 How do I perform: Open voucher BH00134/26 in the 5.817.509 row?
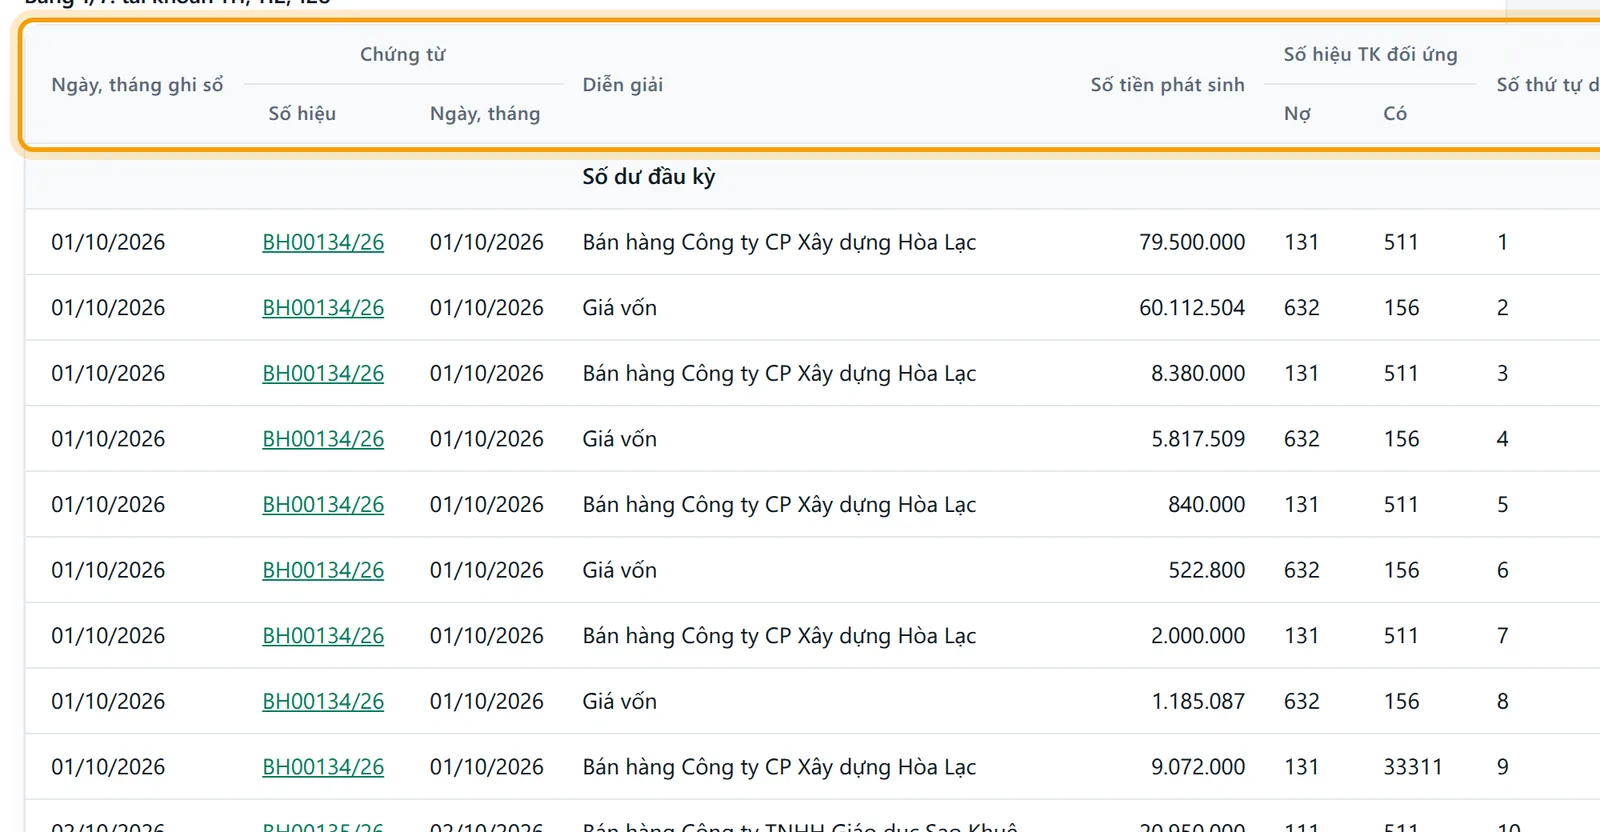[x=323, y=439]
